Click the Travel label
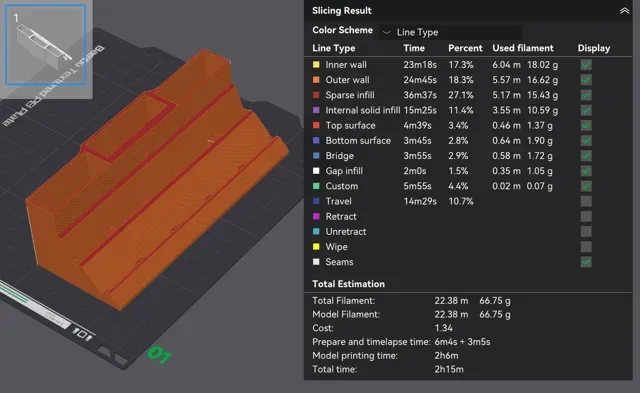This screenshot has height=393, width=640. pos(338,201)
